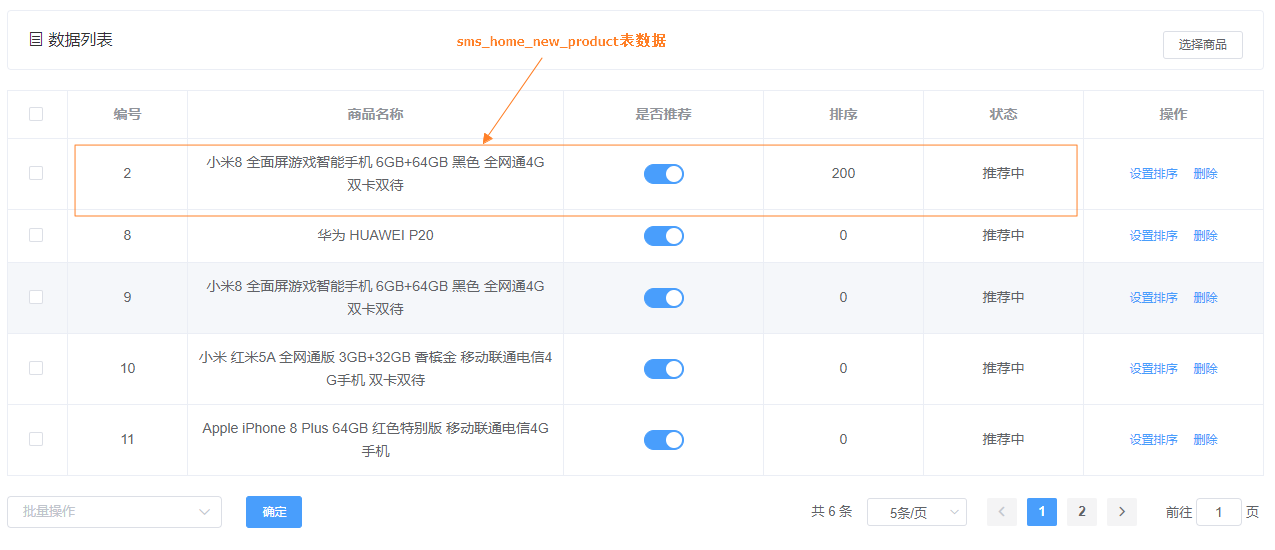Viewport: 1275px width, 550px height.
Task: Expand the 5条/页 page size selector
Action: [x=916, y=512]
